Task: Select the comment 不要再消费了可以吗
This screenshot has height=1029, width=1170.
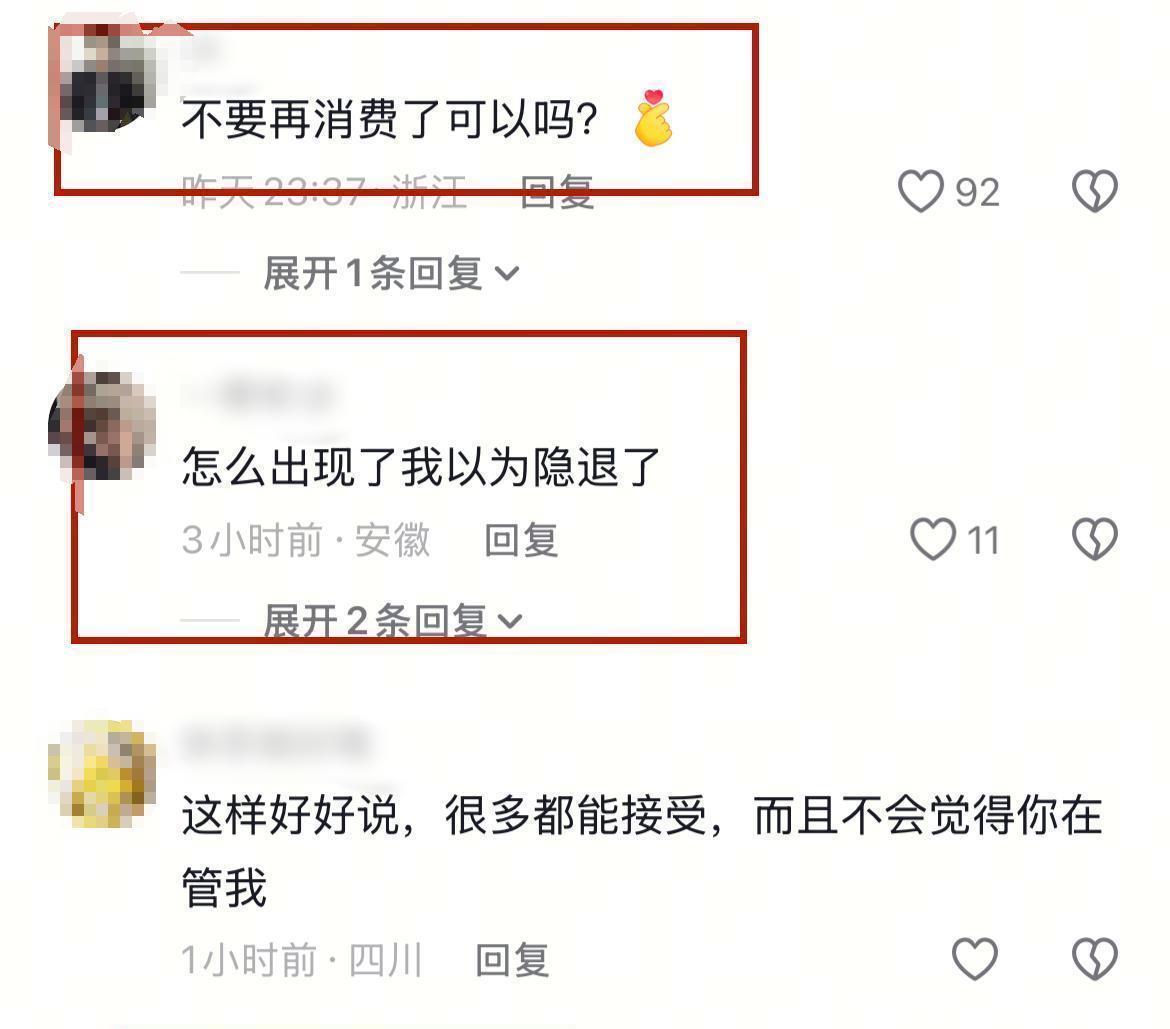Action: (390, 119)
